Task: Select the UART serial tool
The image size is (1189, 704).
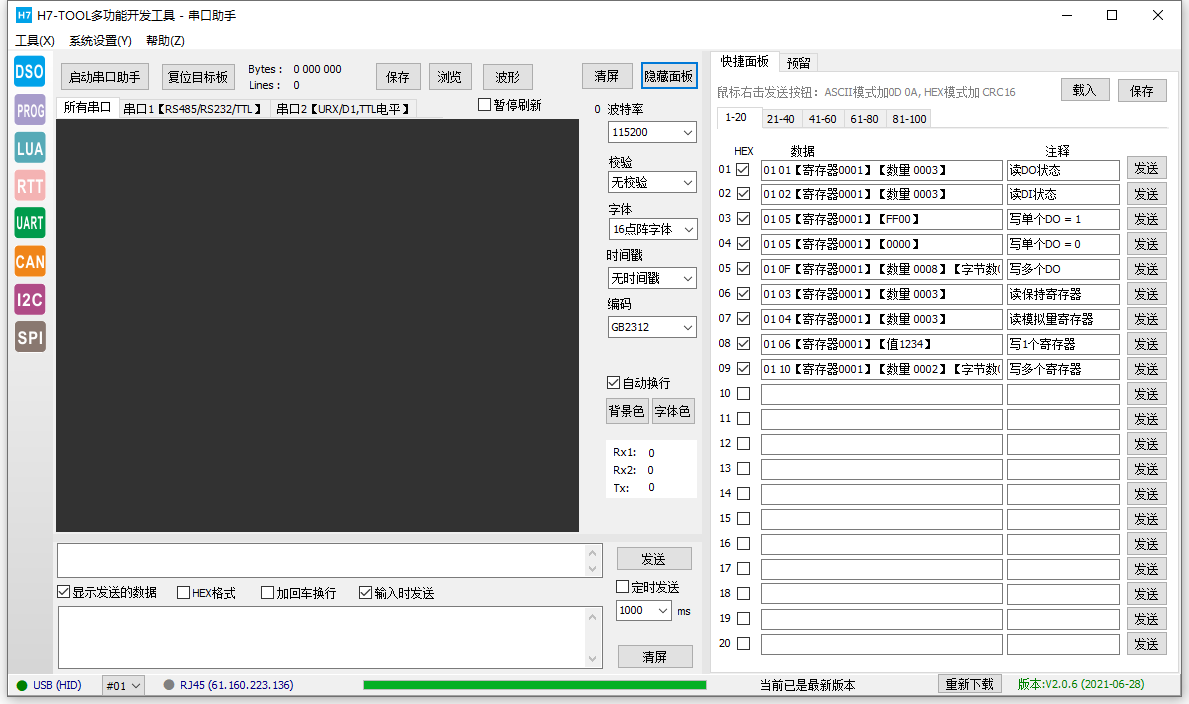Action: (x=30, y=223)
